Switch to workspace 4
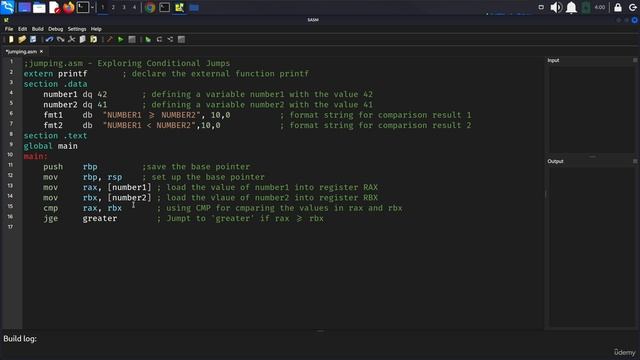640x360 pixels. [134, 7]
